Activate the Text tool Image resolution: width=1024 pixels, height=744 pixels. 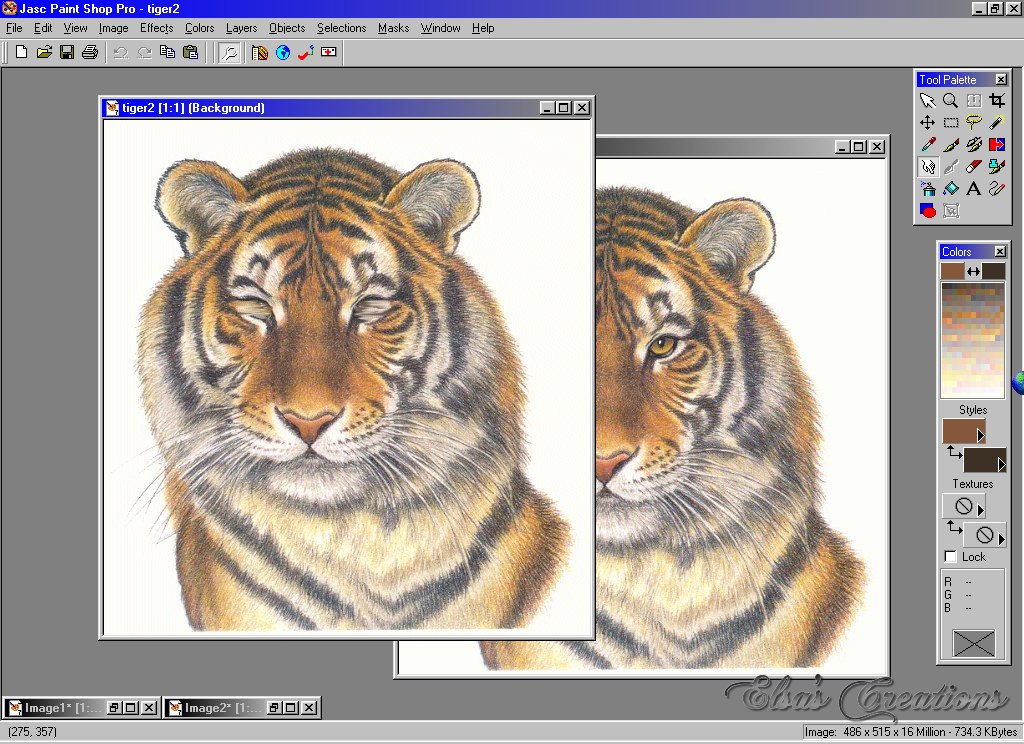pos(973,188)
